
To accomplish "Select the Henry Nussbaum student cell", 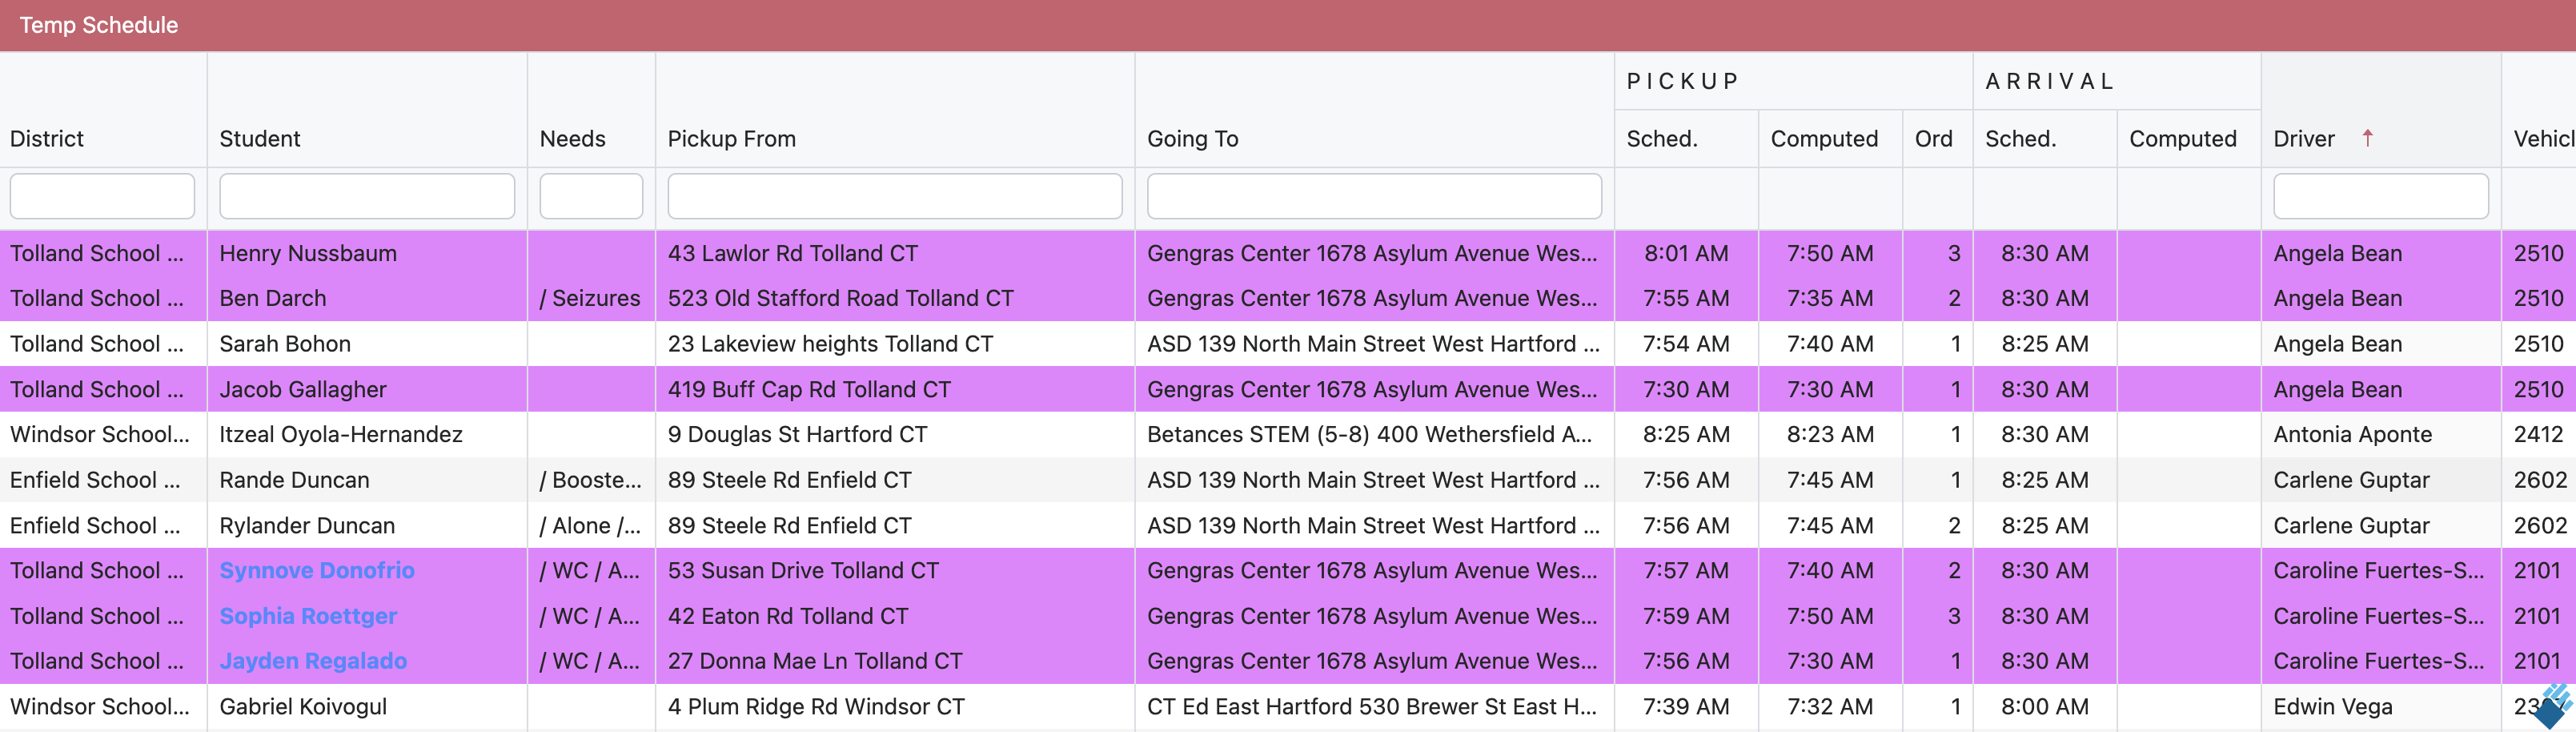I will tap(367, 253).
